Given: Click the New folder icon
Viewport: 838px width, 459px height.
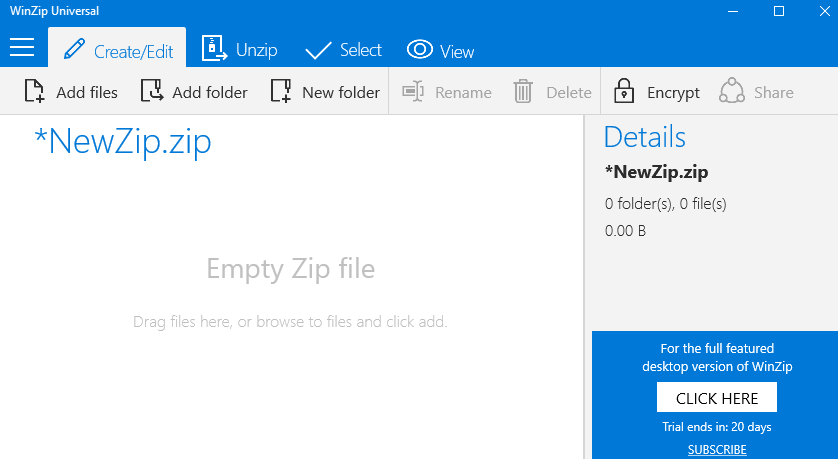Looking at the screenshot, I should tap(281, 92).
